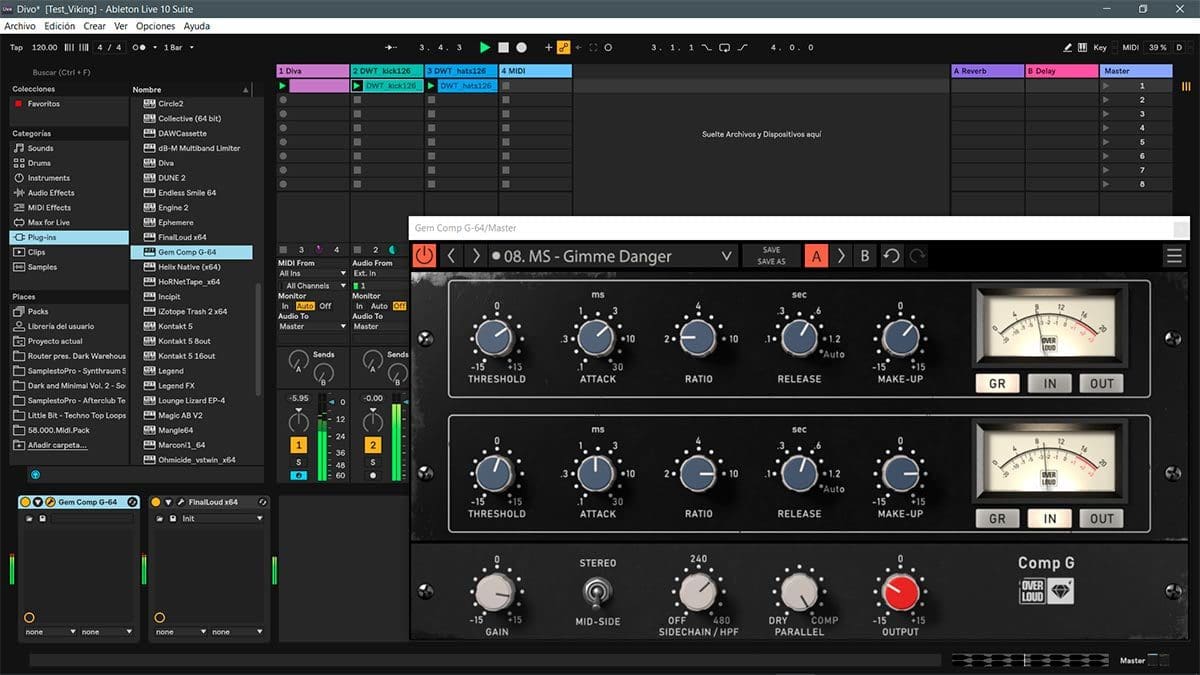Launch the DWT_kick126 clip
The height and width of the screenshot is (675, 1200).
pyautogui.click(x=357, y=86)
